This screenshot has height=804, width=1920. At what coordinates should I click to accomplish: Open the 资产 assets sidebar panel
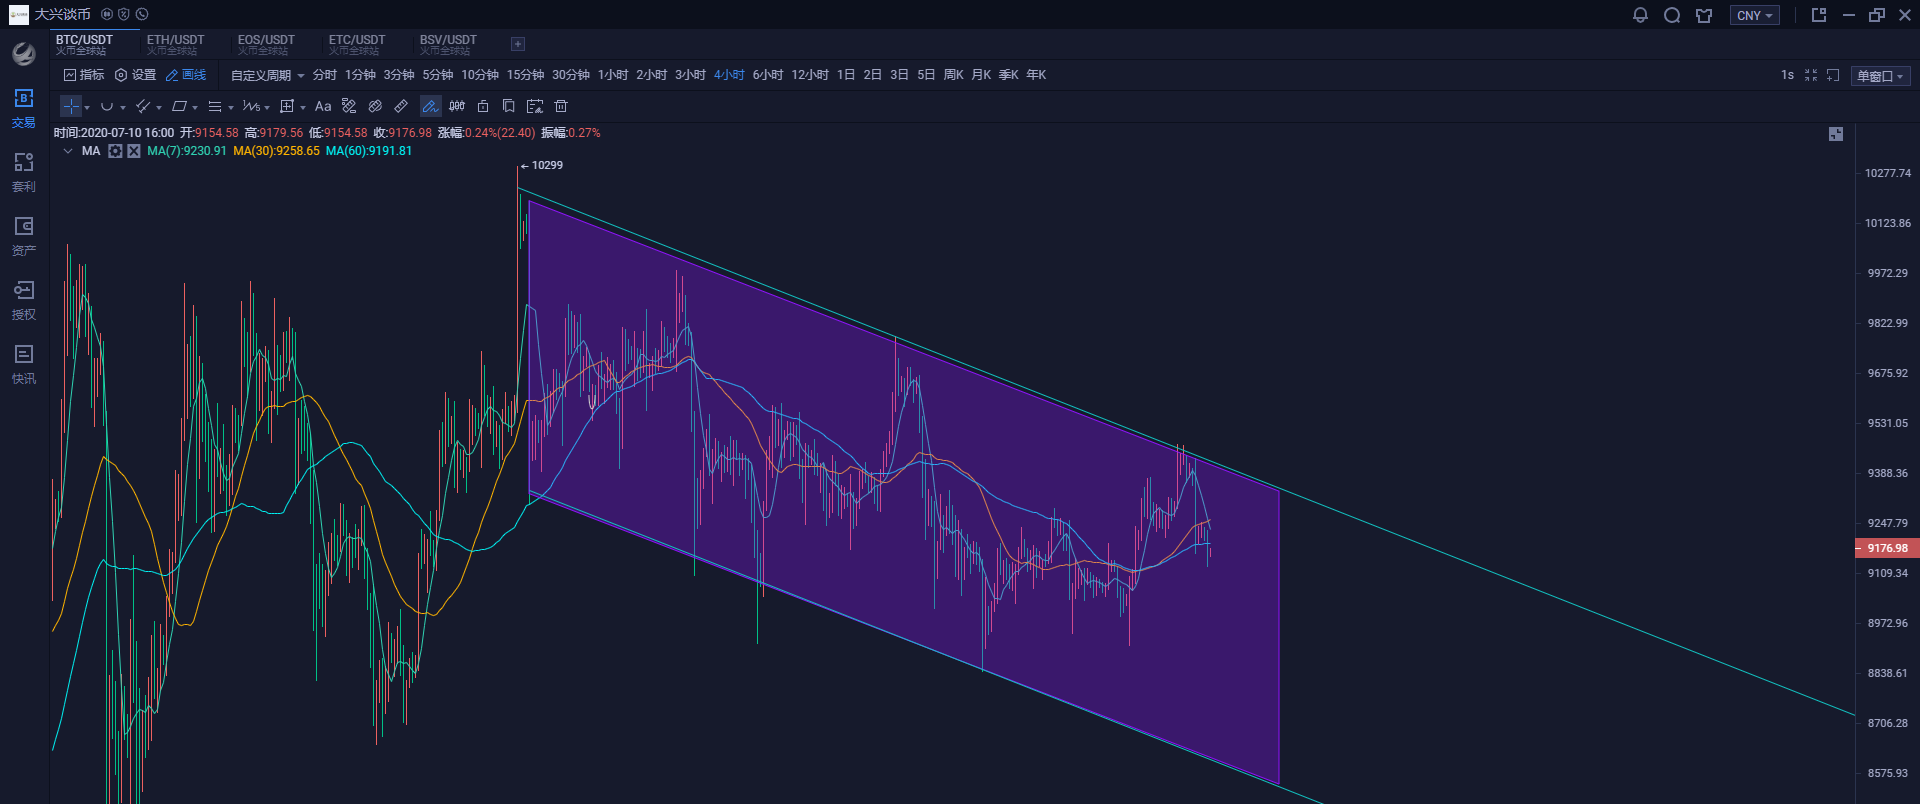tap(24, 236)
